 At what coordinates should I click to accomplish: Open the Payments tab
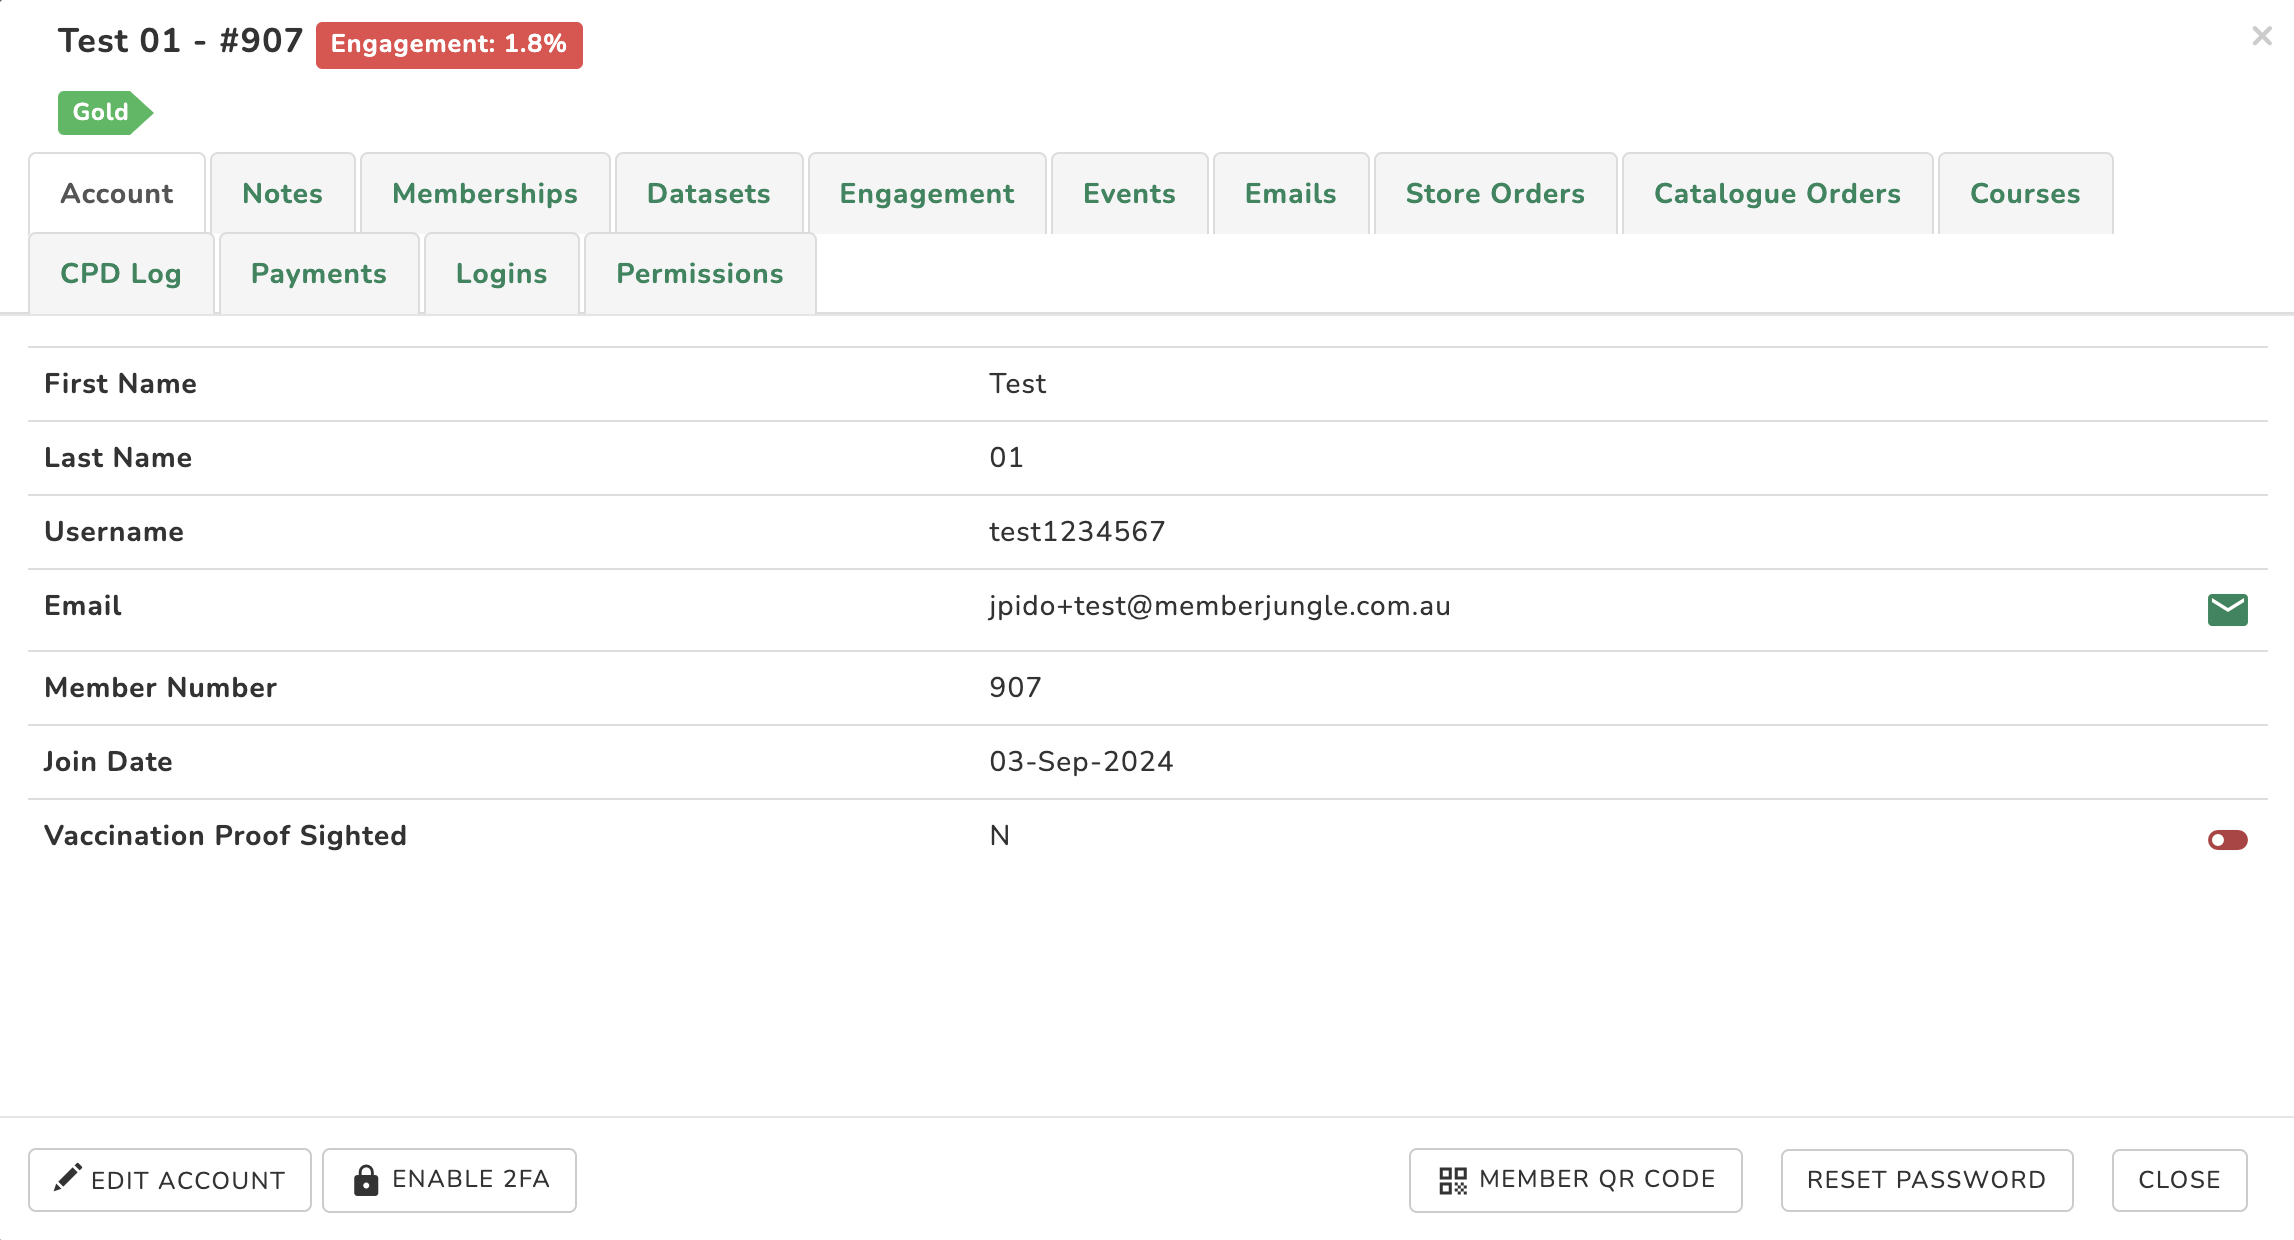[x=318, y=274]
